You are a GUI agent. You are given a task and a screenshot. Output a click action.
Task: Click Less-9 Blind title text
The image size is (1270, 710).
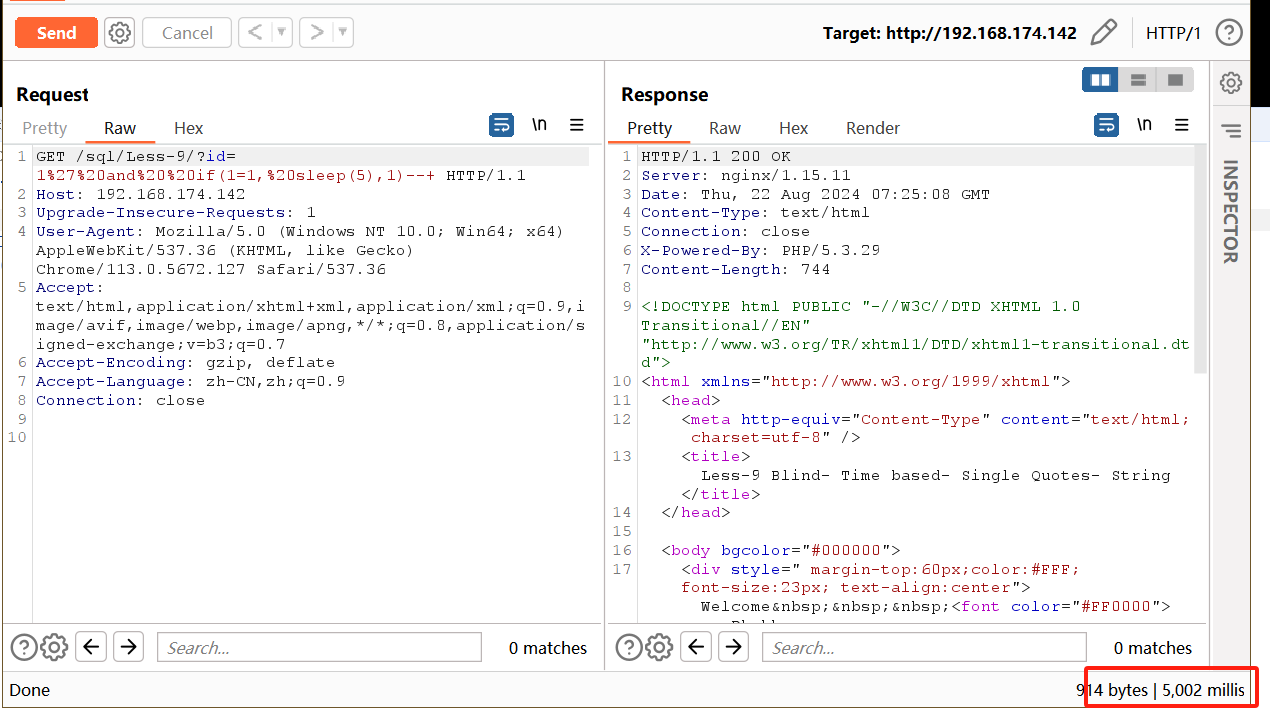click(x=935, y=475)
